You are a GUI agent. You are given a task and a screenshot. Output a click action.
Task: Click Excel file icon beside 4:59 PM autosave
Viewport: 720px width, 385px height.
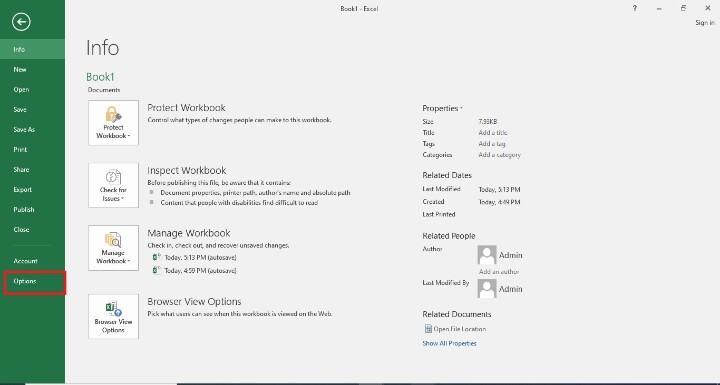[x=157, y=270]
